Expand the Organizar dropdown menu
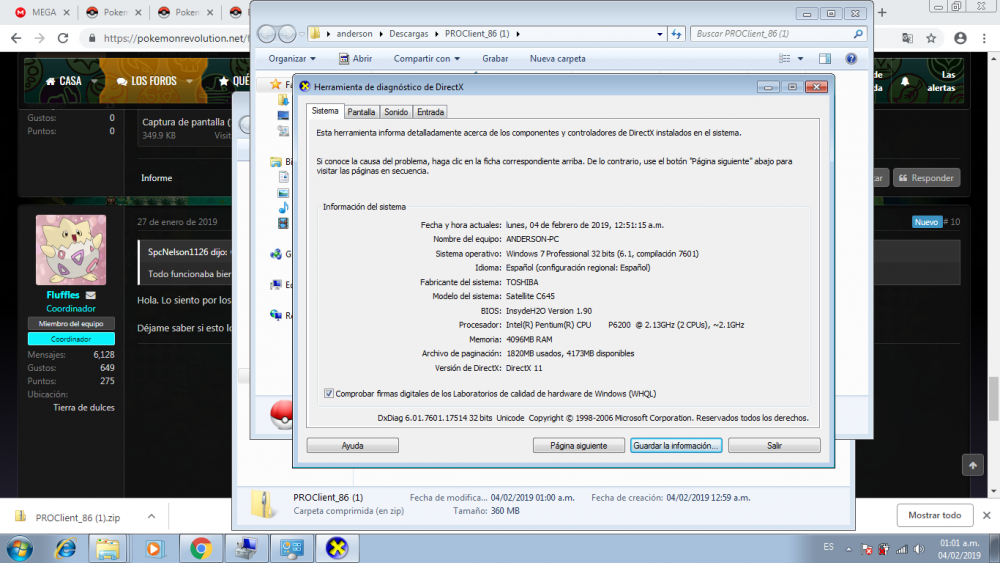The height and width of the screenshot is (563, 1000). pos(292,59)
